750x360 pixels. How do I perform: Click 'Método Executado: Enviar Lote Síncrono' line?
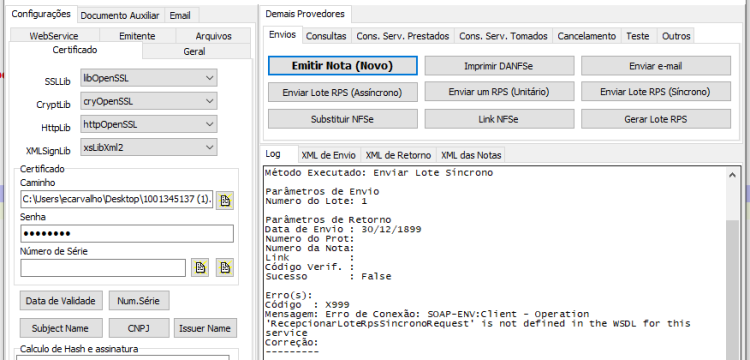pos(379,173)
